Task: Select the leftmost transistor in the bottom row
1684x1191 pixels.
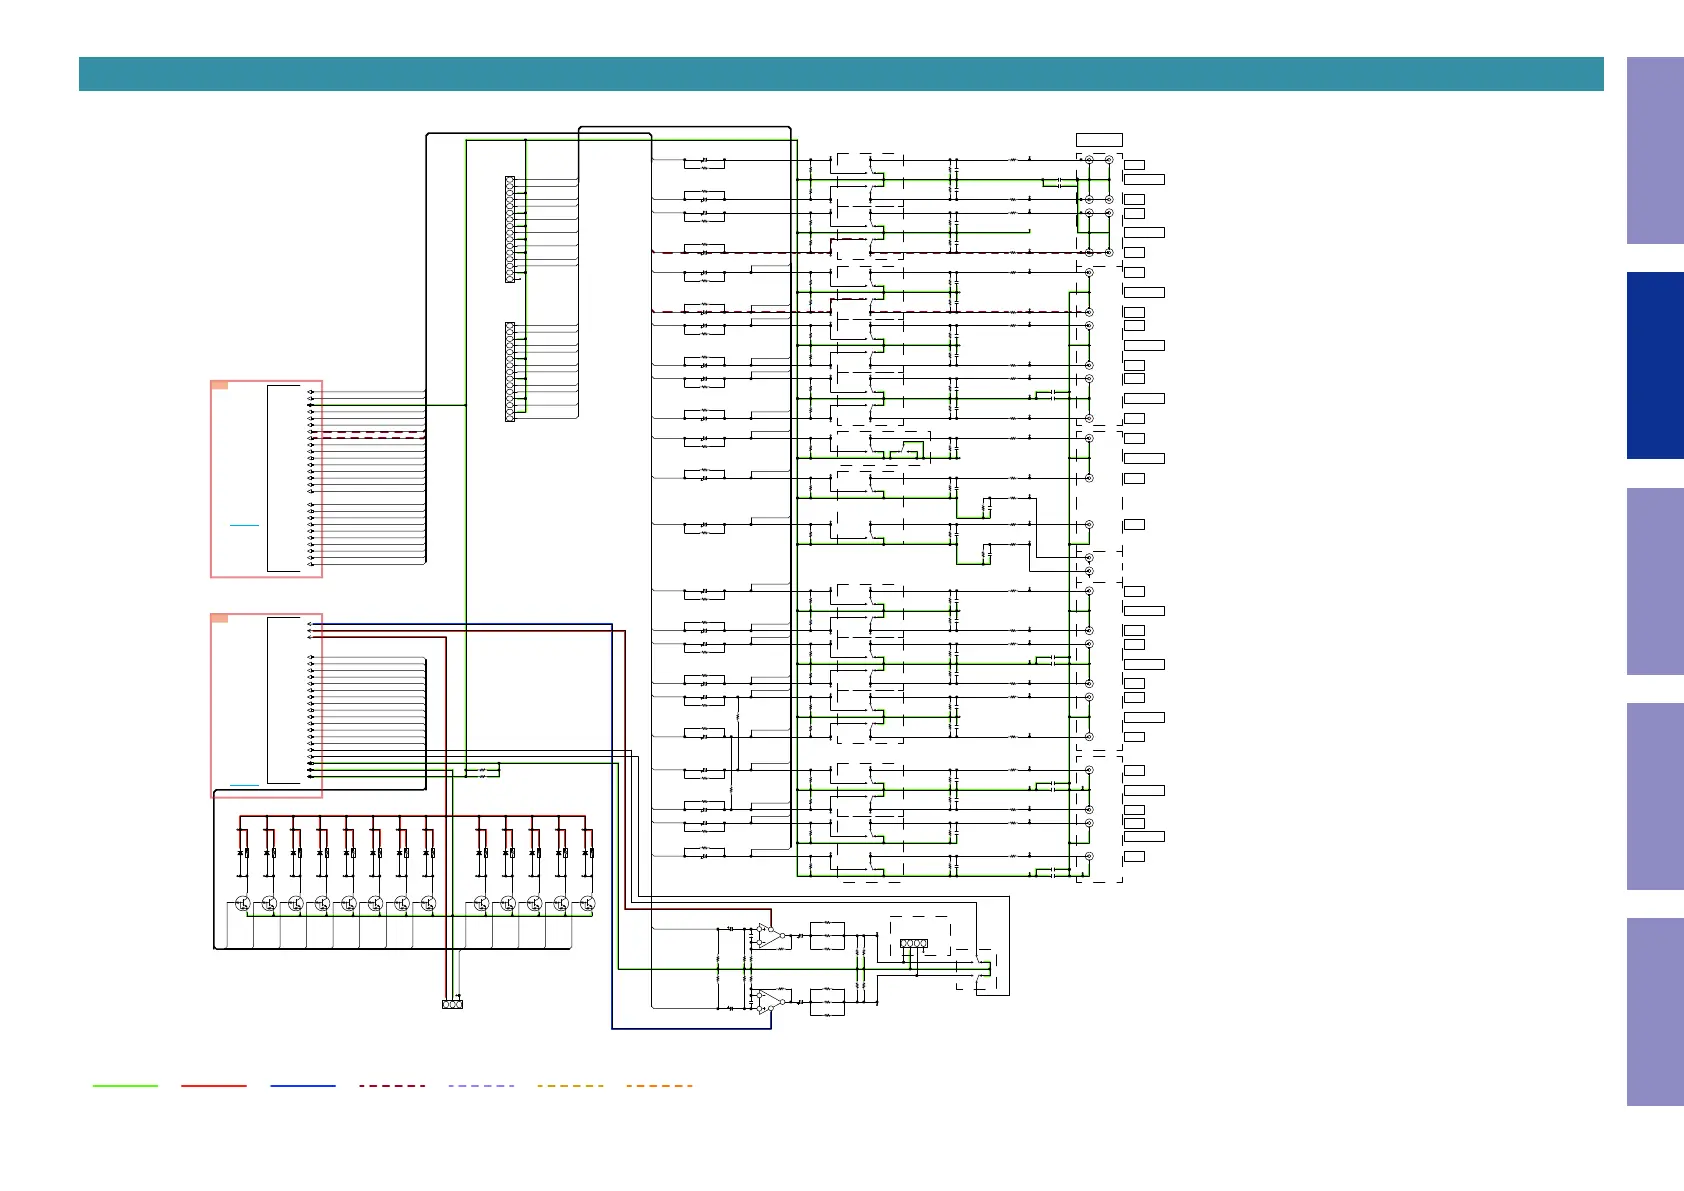Action: pyautogui.click(x=243, y=904)
